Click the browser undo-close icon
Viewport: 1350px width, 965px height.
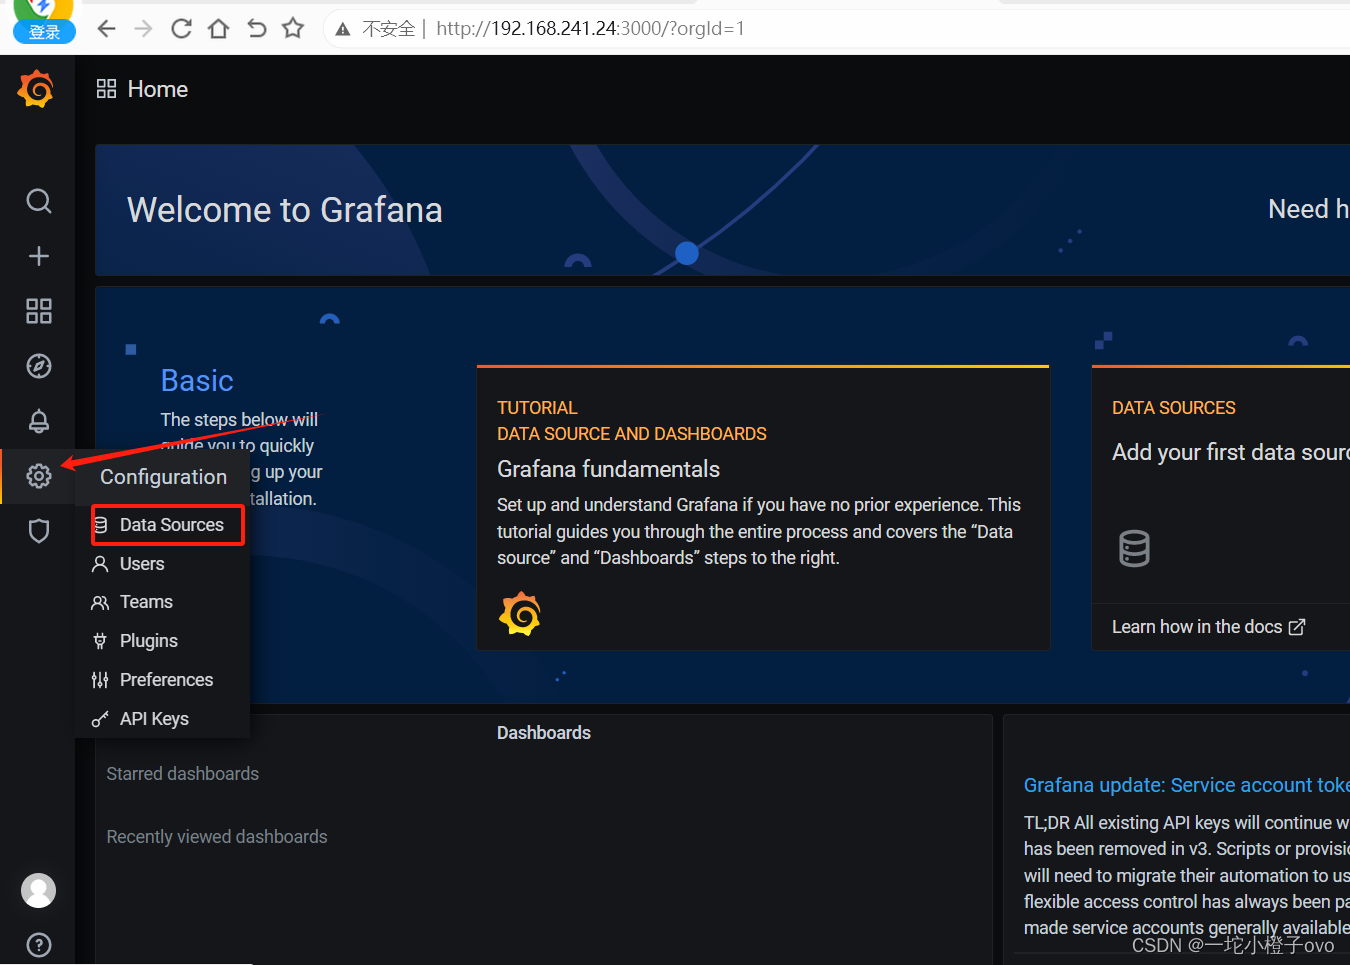tap(256, 28)
